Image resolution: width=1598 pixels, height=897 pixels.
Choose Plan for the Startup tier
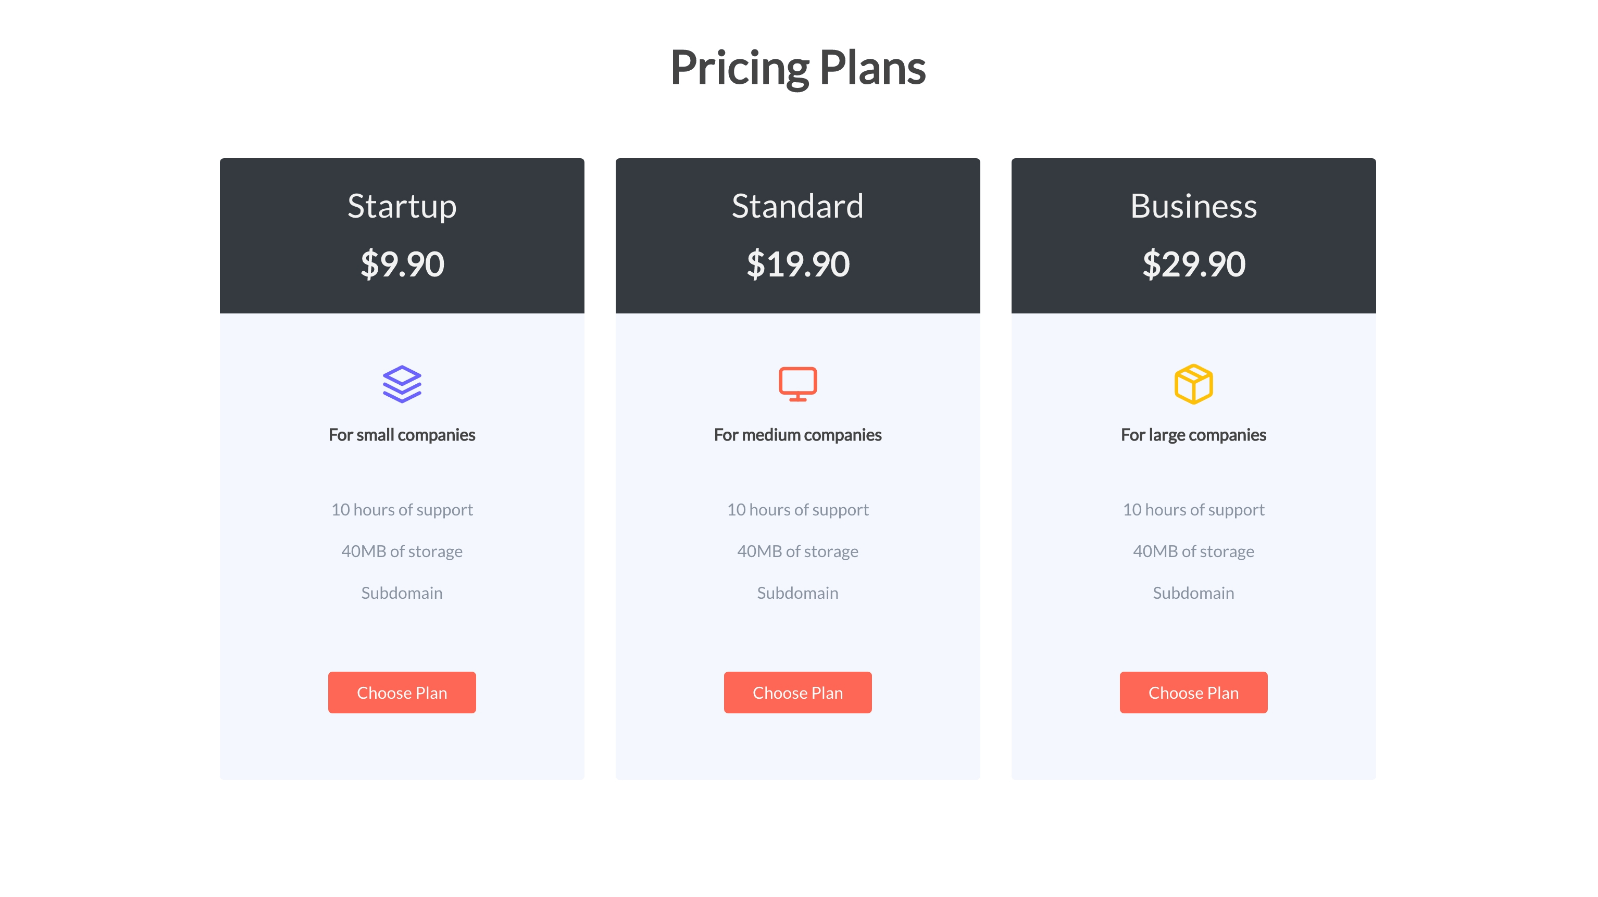[x=401, y=692]
